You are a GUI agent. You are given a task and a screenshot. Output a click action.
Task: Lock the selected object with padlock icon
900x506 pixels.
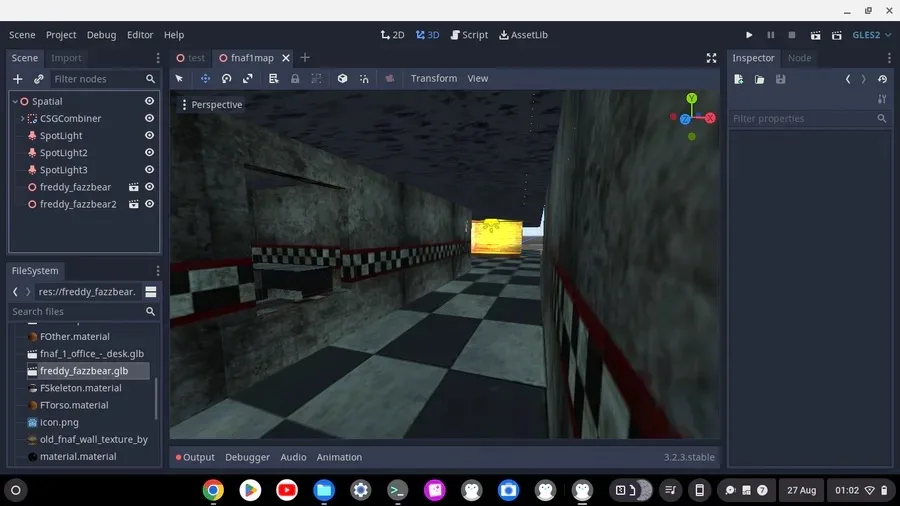pos(295,79)
